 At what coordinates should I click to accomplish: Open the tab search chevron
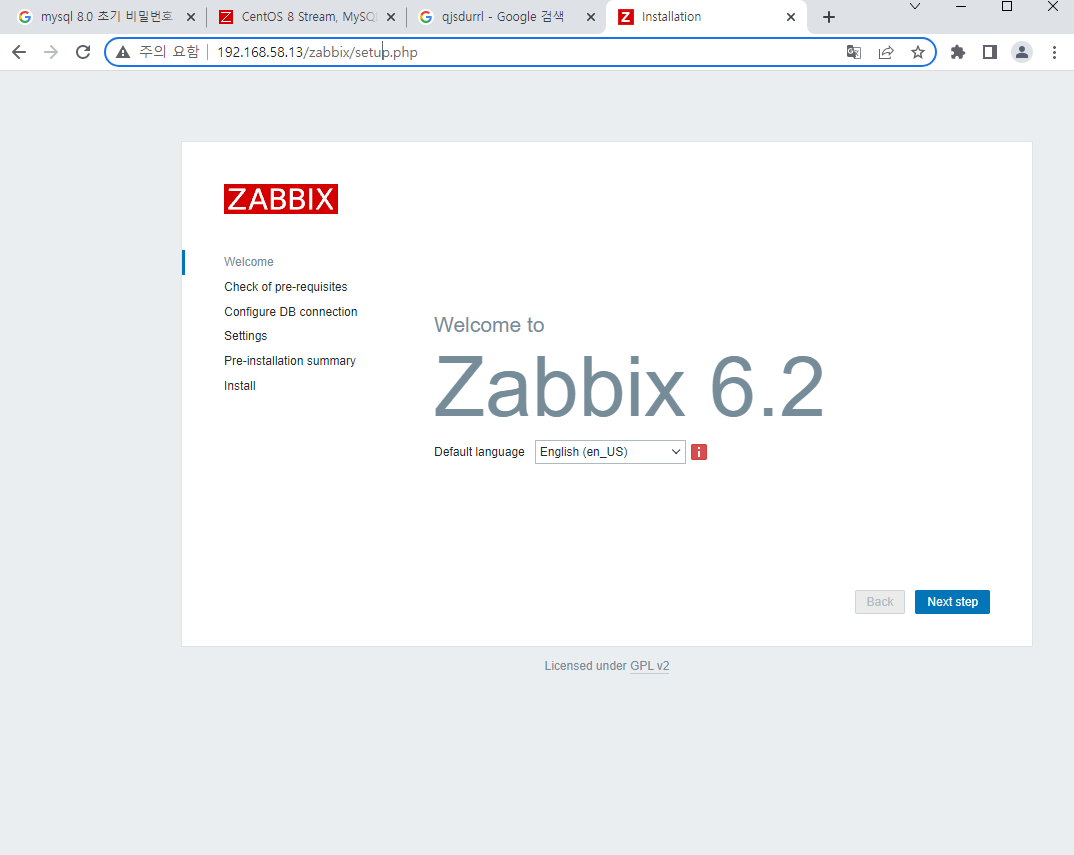[x=914, y=6]
